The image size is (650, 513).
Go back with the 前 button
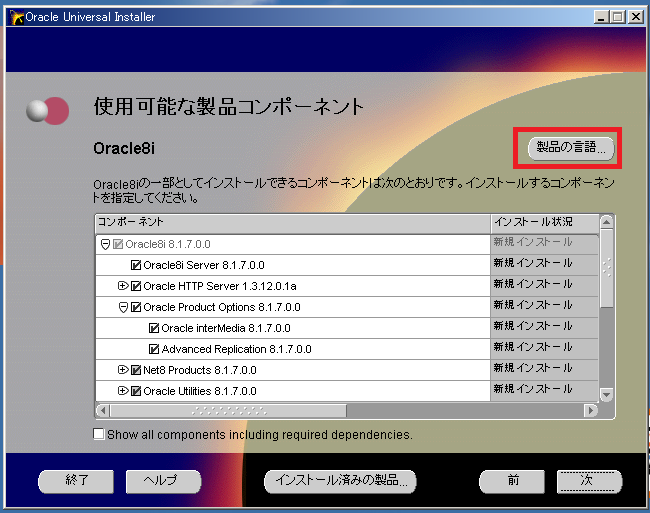[512, 481]
